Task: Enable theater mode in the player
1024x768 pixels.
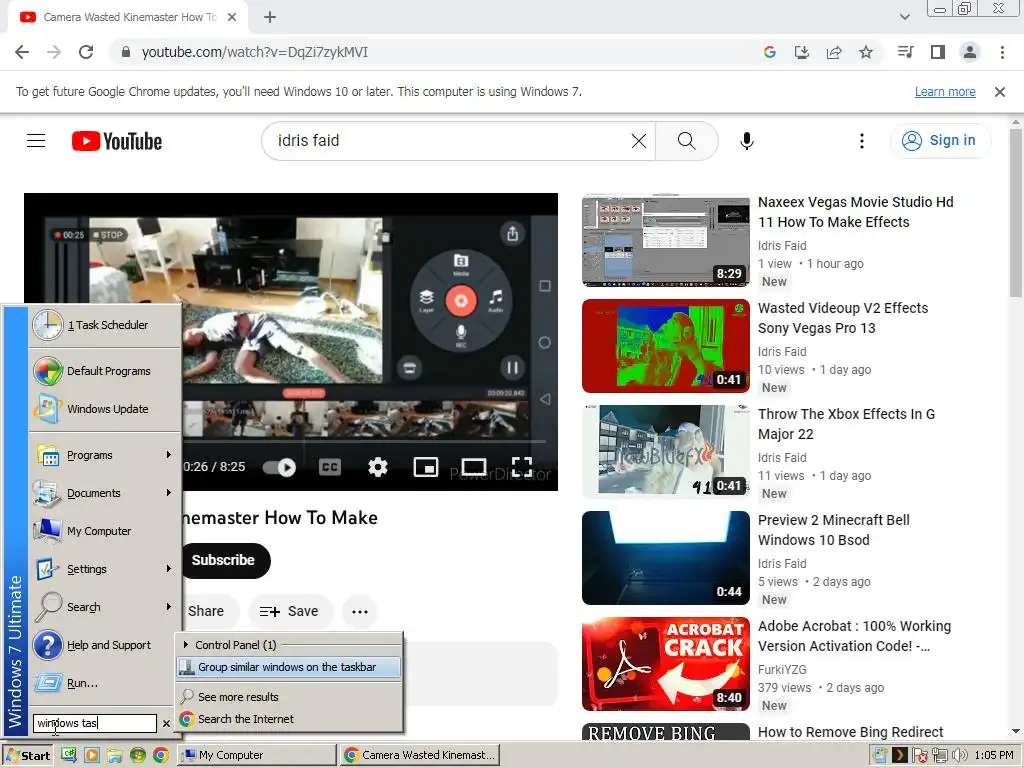Action: click(473, 467)
